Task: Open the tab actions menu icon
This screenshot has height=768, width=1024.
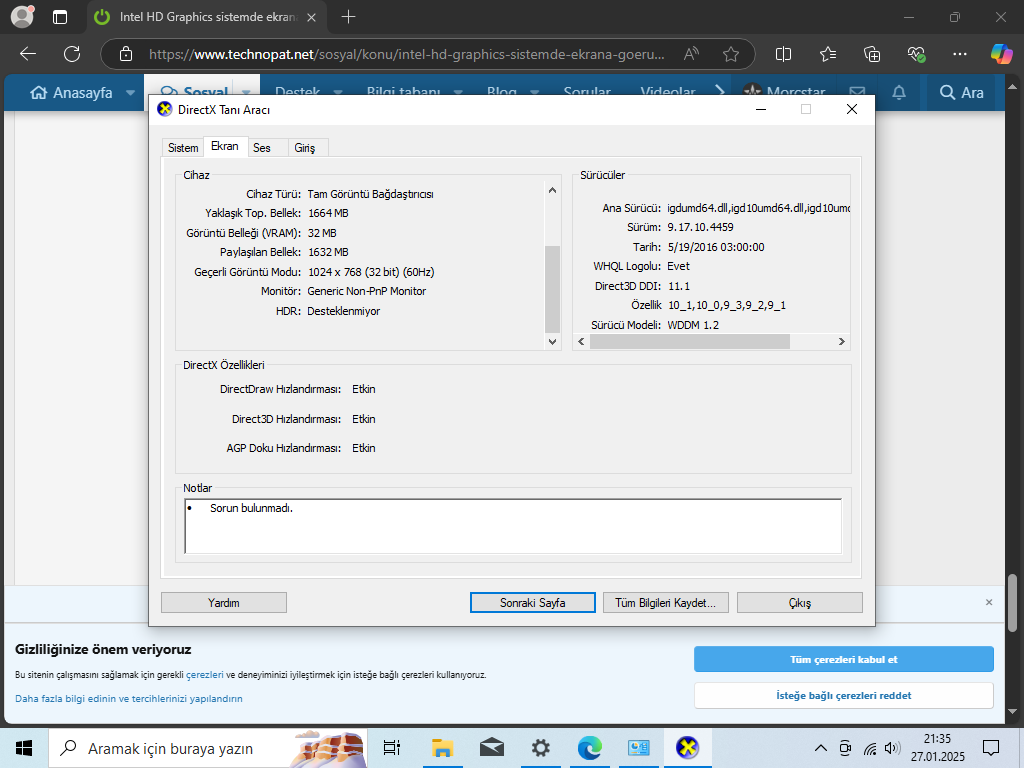Action: 59,17
